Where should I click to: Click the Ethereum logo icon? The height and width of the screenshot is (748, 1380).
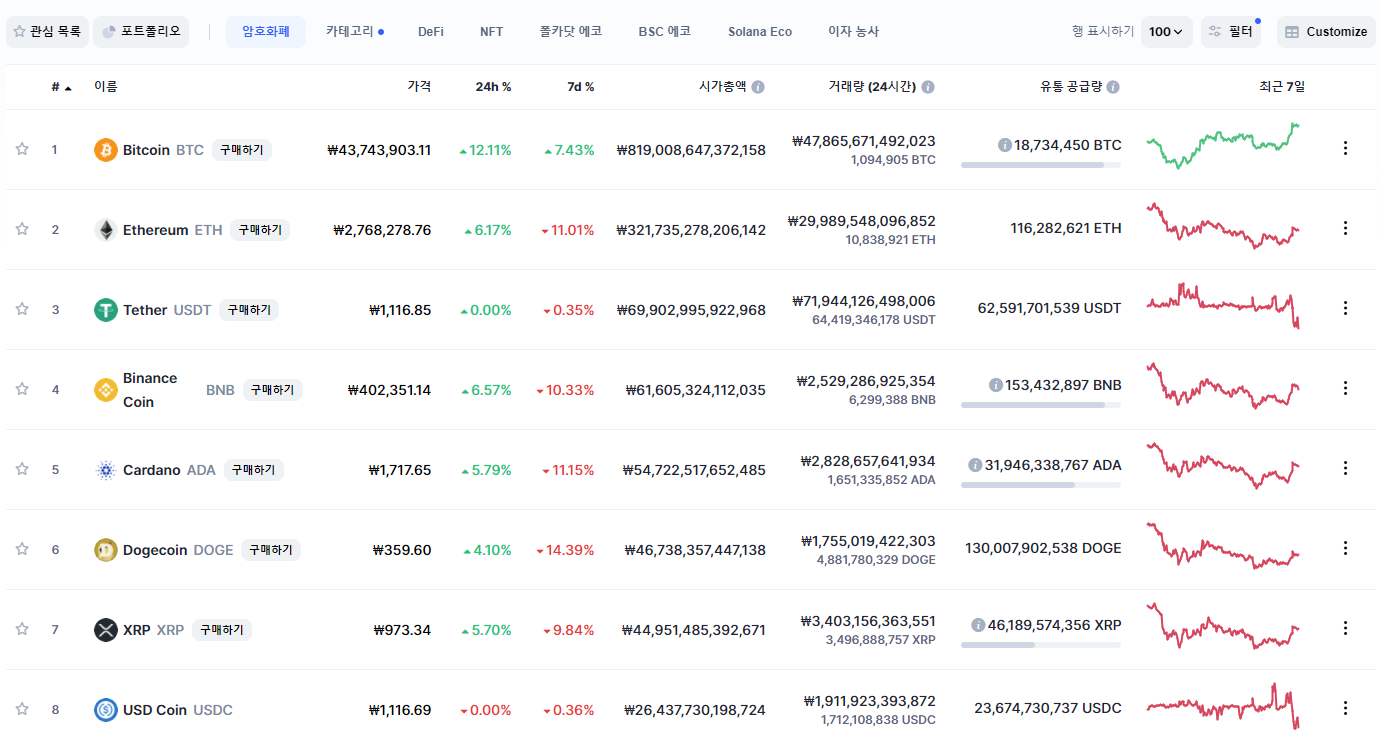coord(105,230)
